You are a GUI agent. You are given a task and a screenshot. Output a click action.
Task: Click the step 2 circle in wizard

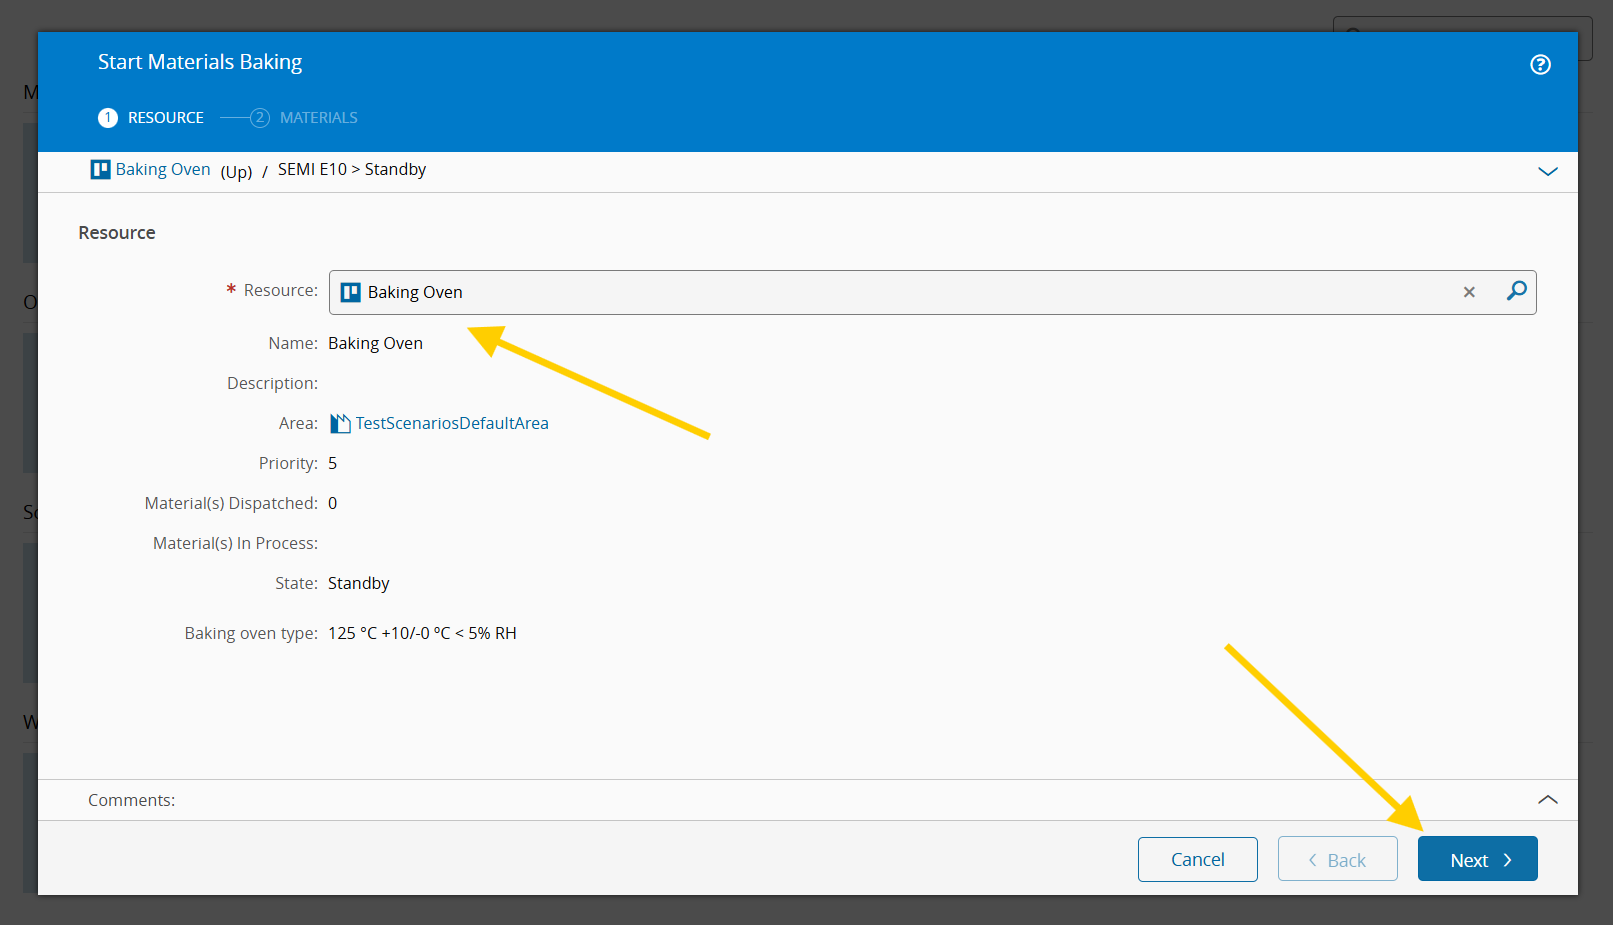click(x=260, y=118)
